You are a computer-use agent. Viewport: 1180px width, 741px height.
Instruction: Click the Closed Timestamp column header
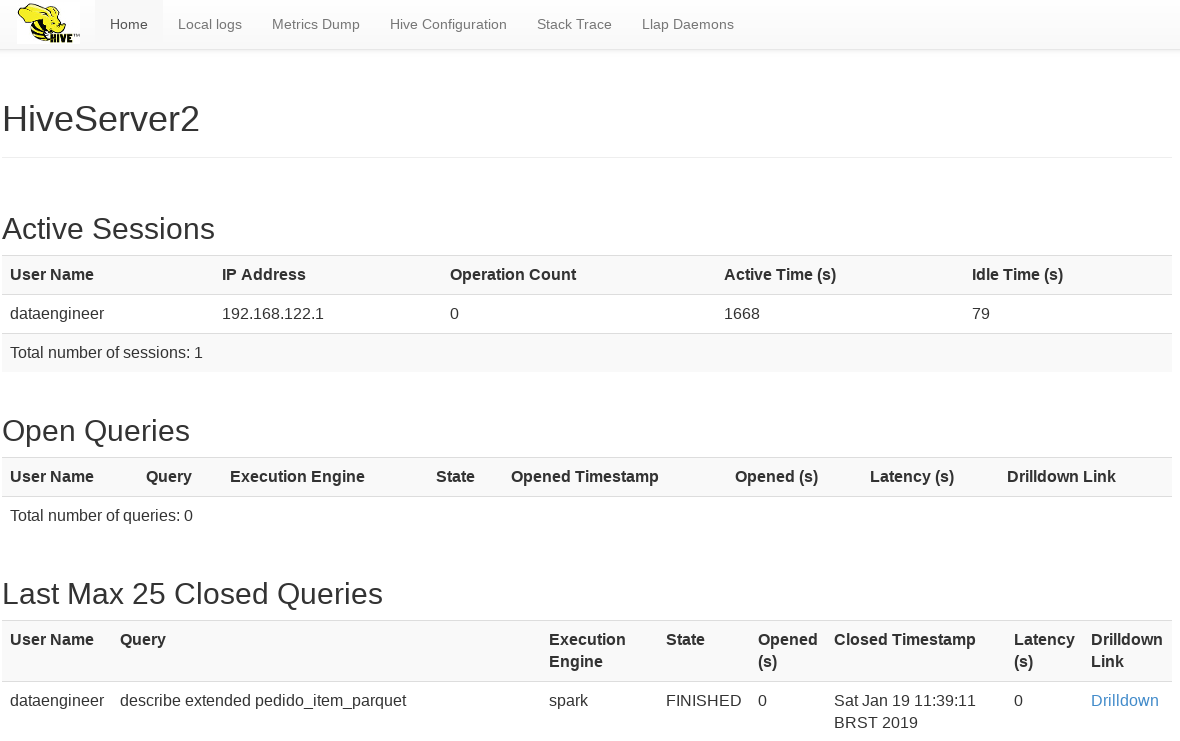pos(905,639)
